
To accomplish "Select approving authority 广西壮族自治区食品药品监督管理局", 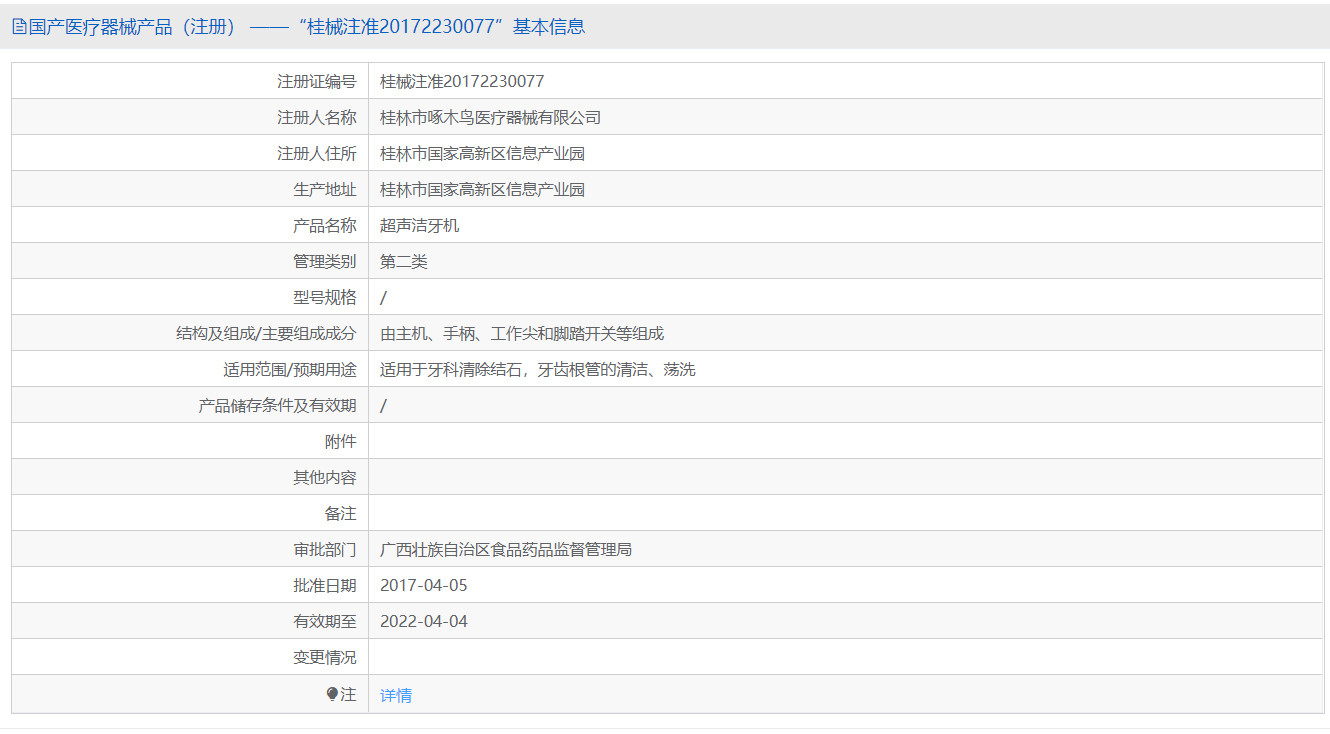I will (x=506, y=549).
